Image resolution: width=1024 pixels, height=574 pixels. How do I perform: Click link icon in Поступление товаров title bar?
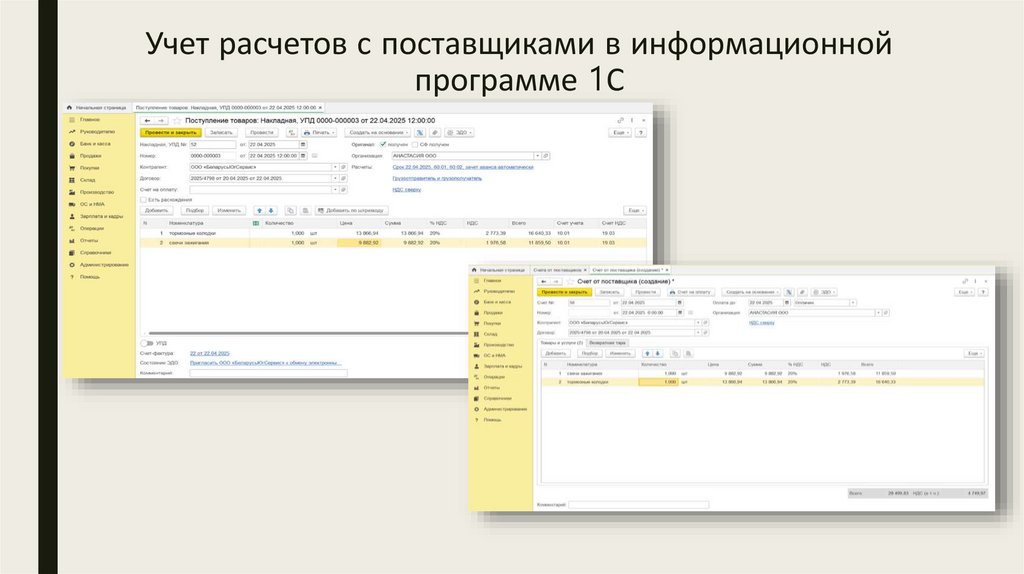[620, 121]
